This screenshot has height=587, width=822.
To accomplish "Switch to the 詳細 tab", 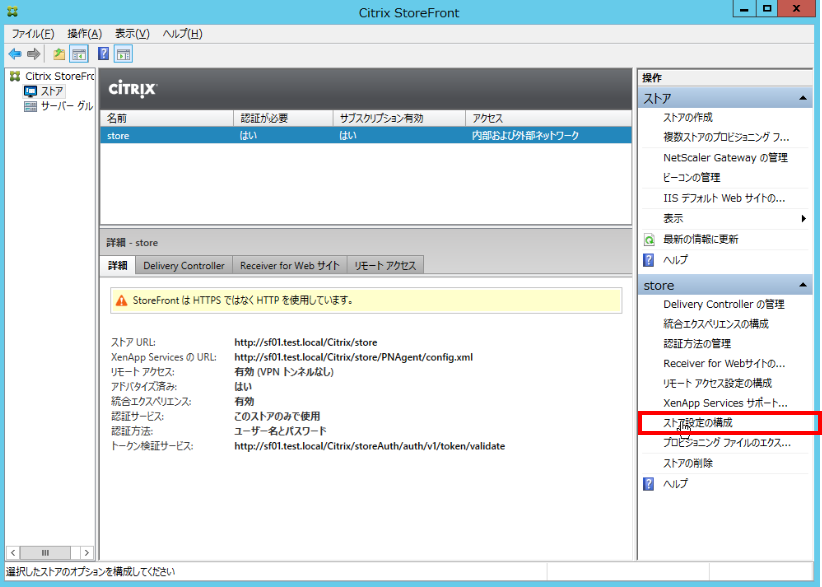I will (x=118, y=266).
